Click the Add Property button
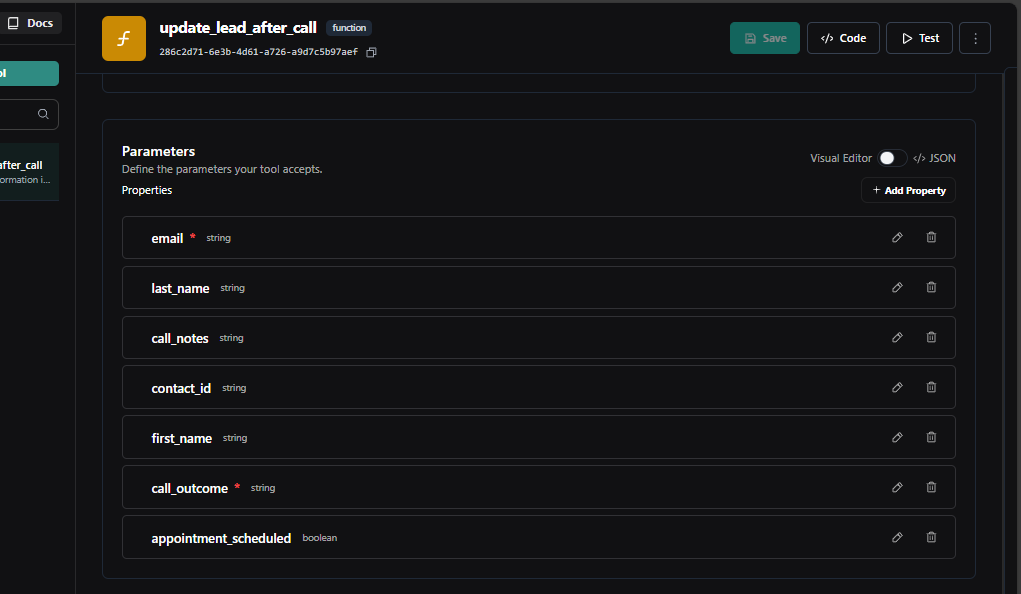This screenshot has width=1021, height=594. pos(908,190)
